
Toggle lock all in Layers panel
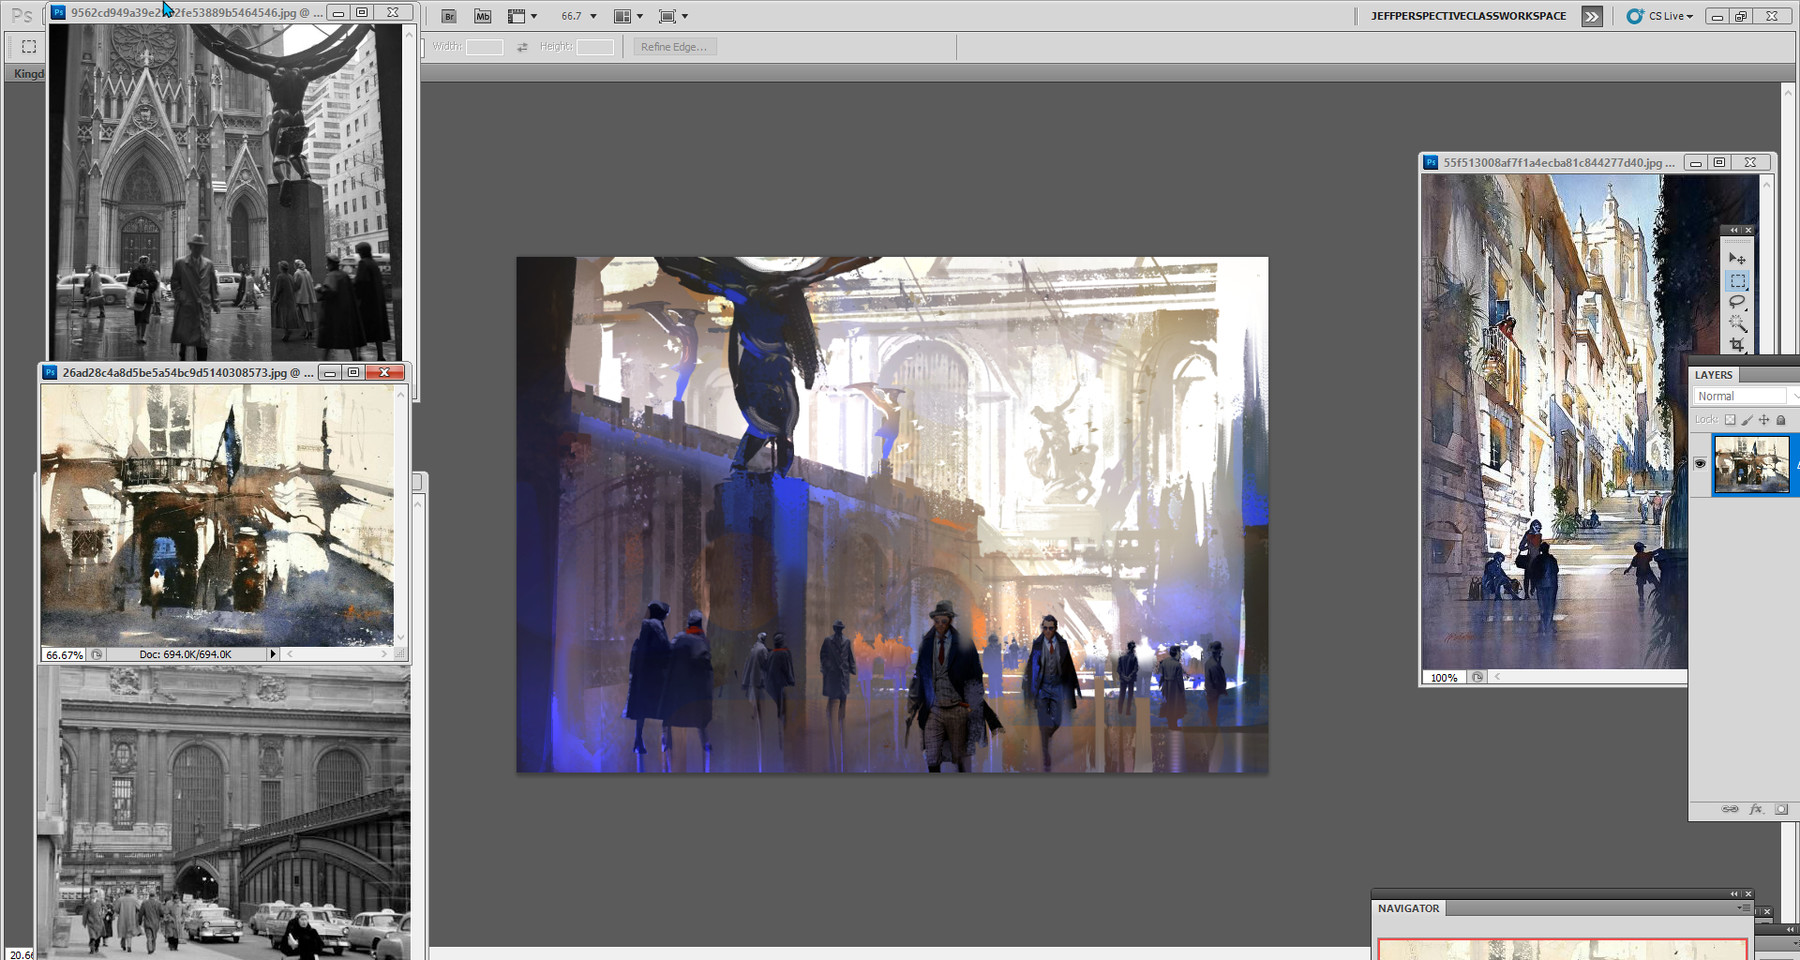pos(1781,420)
